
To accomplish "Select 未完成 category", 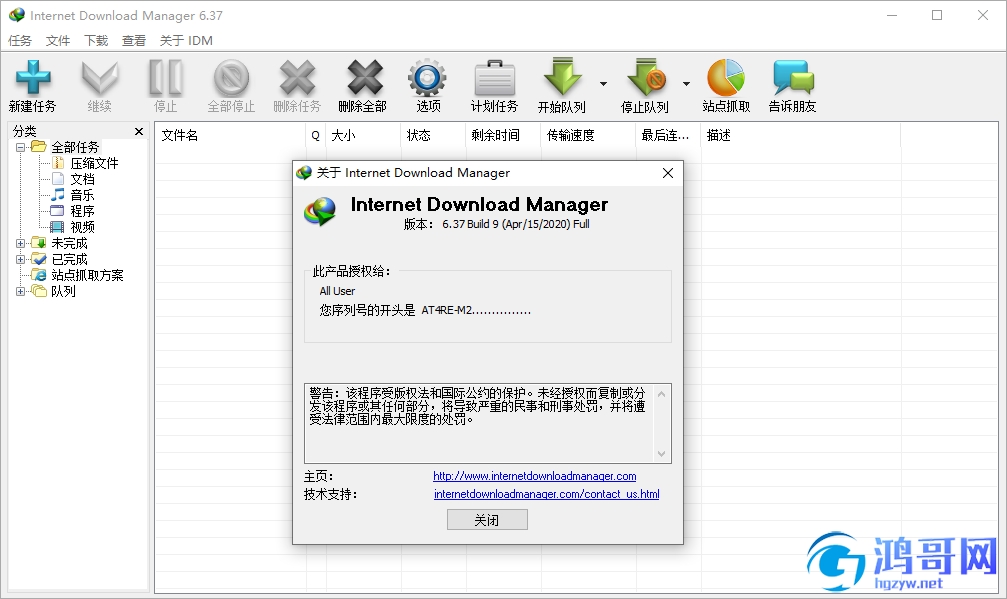I will point(69,243).
